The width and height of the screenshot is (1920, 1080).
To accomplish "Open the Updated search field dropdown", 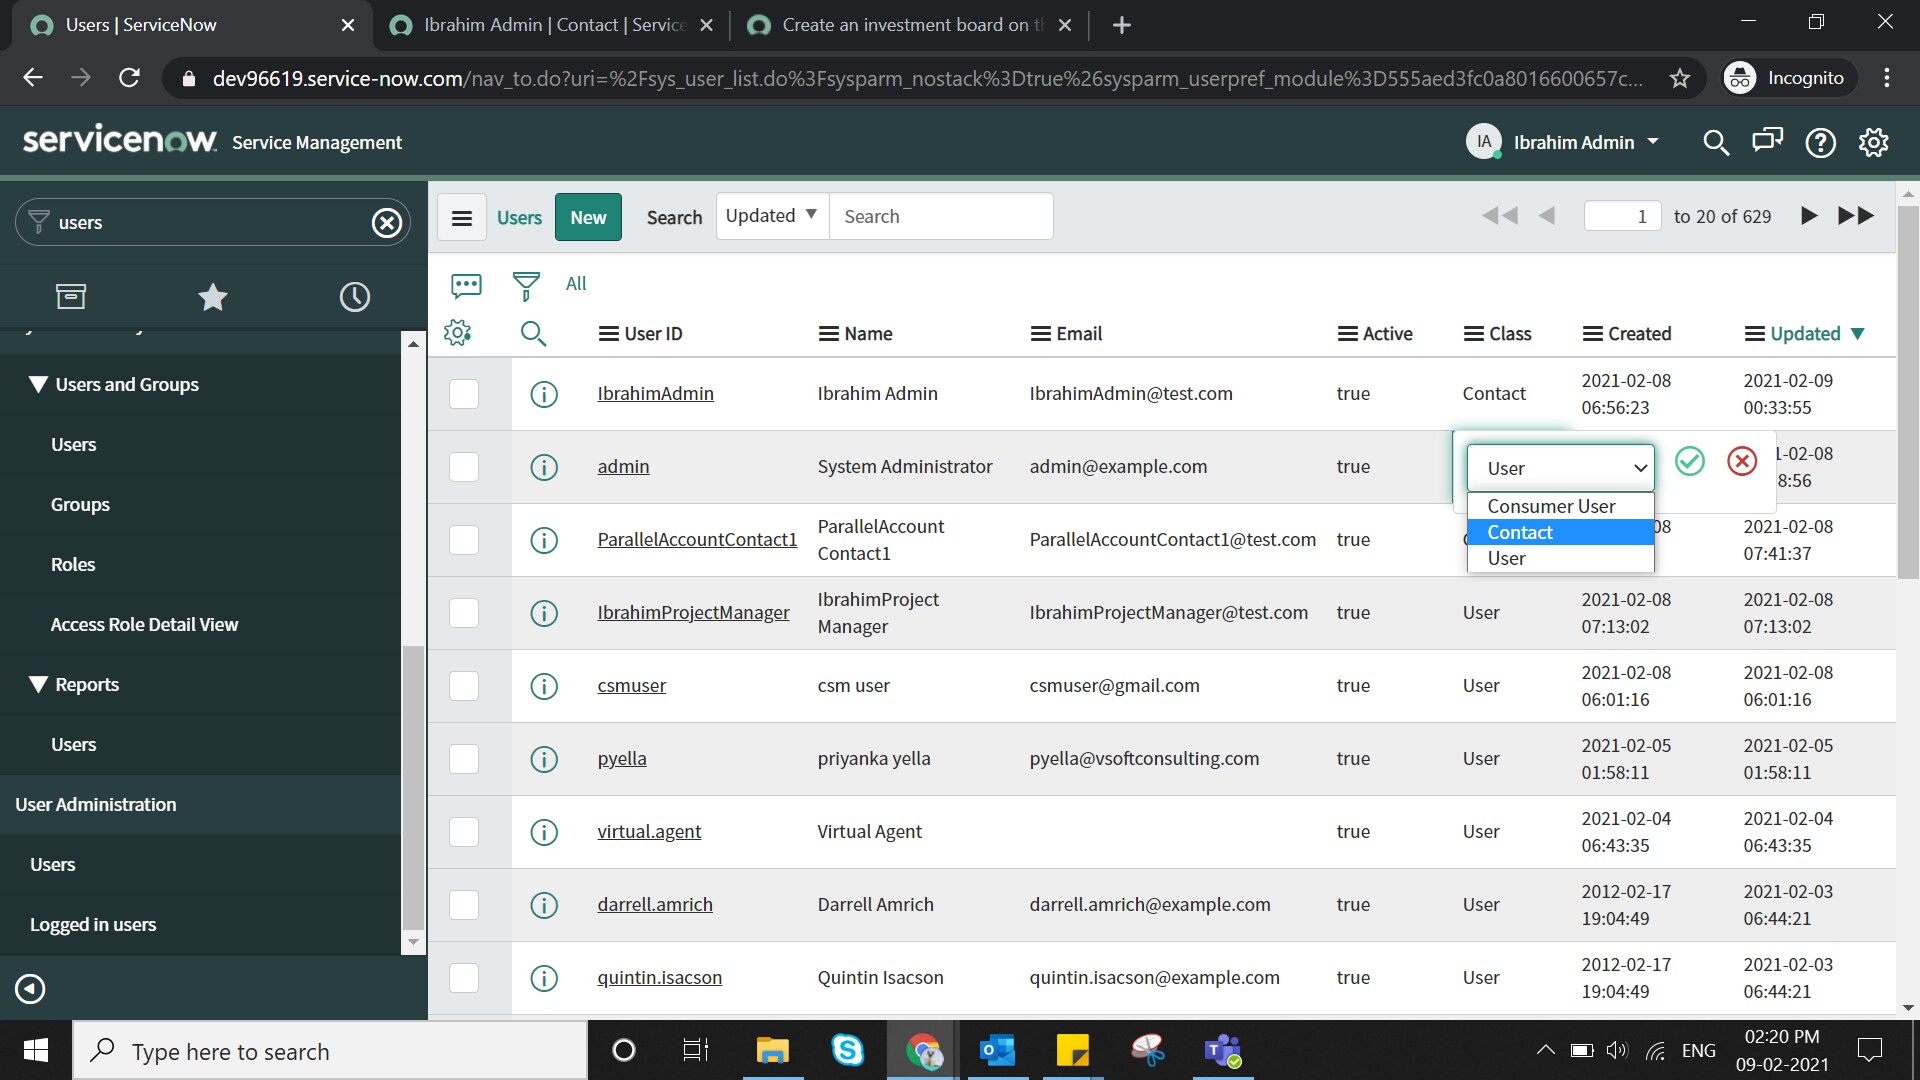I will pos(771,216).
